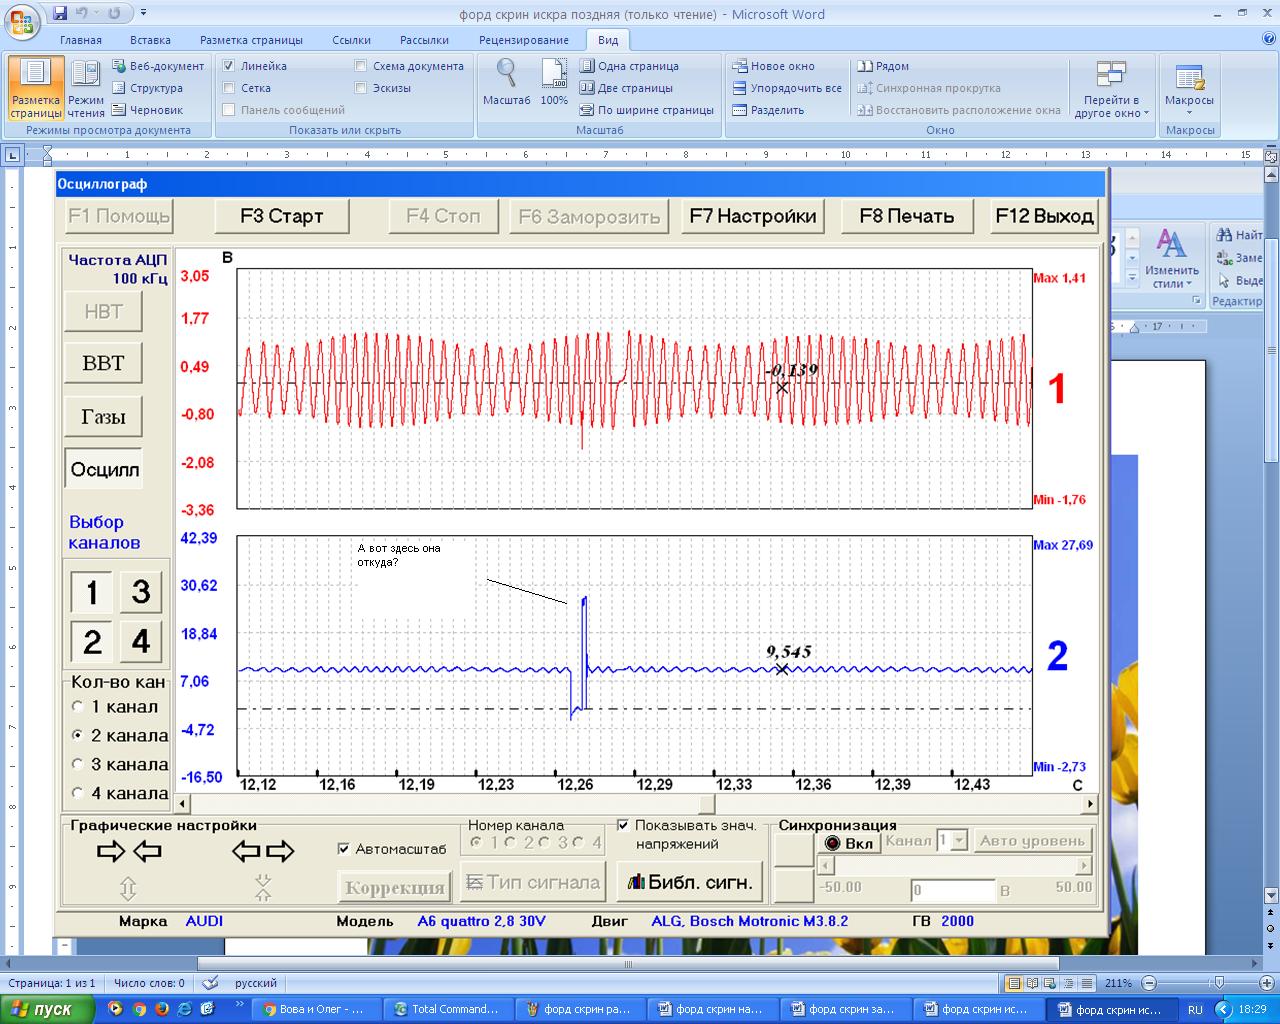This screenshot has height=1024, width=1280.
Task: Switch to Режим чтения view
Action: pos(86,88)
